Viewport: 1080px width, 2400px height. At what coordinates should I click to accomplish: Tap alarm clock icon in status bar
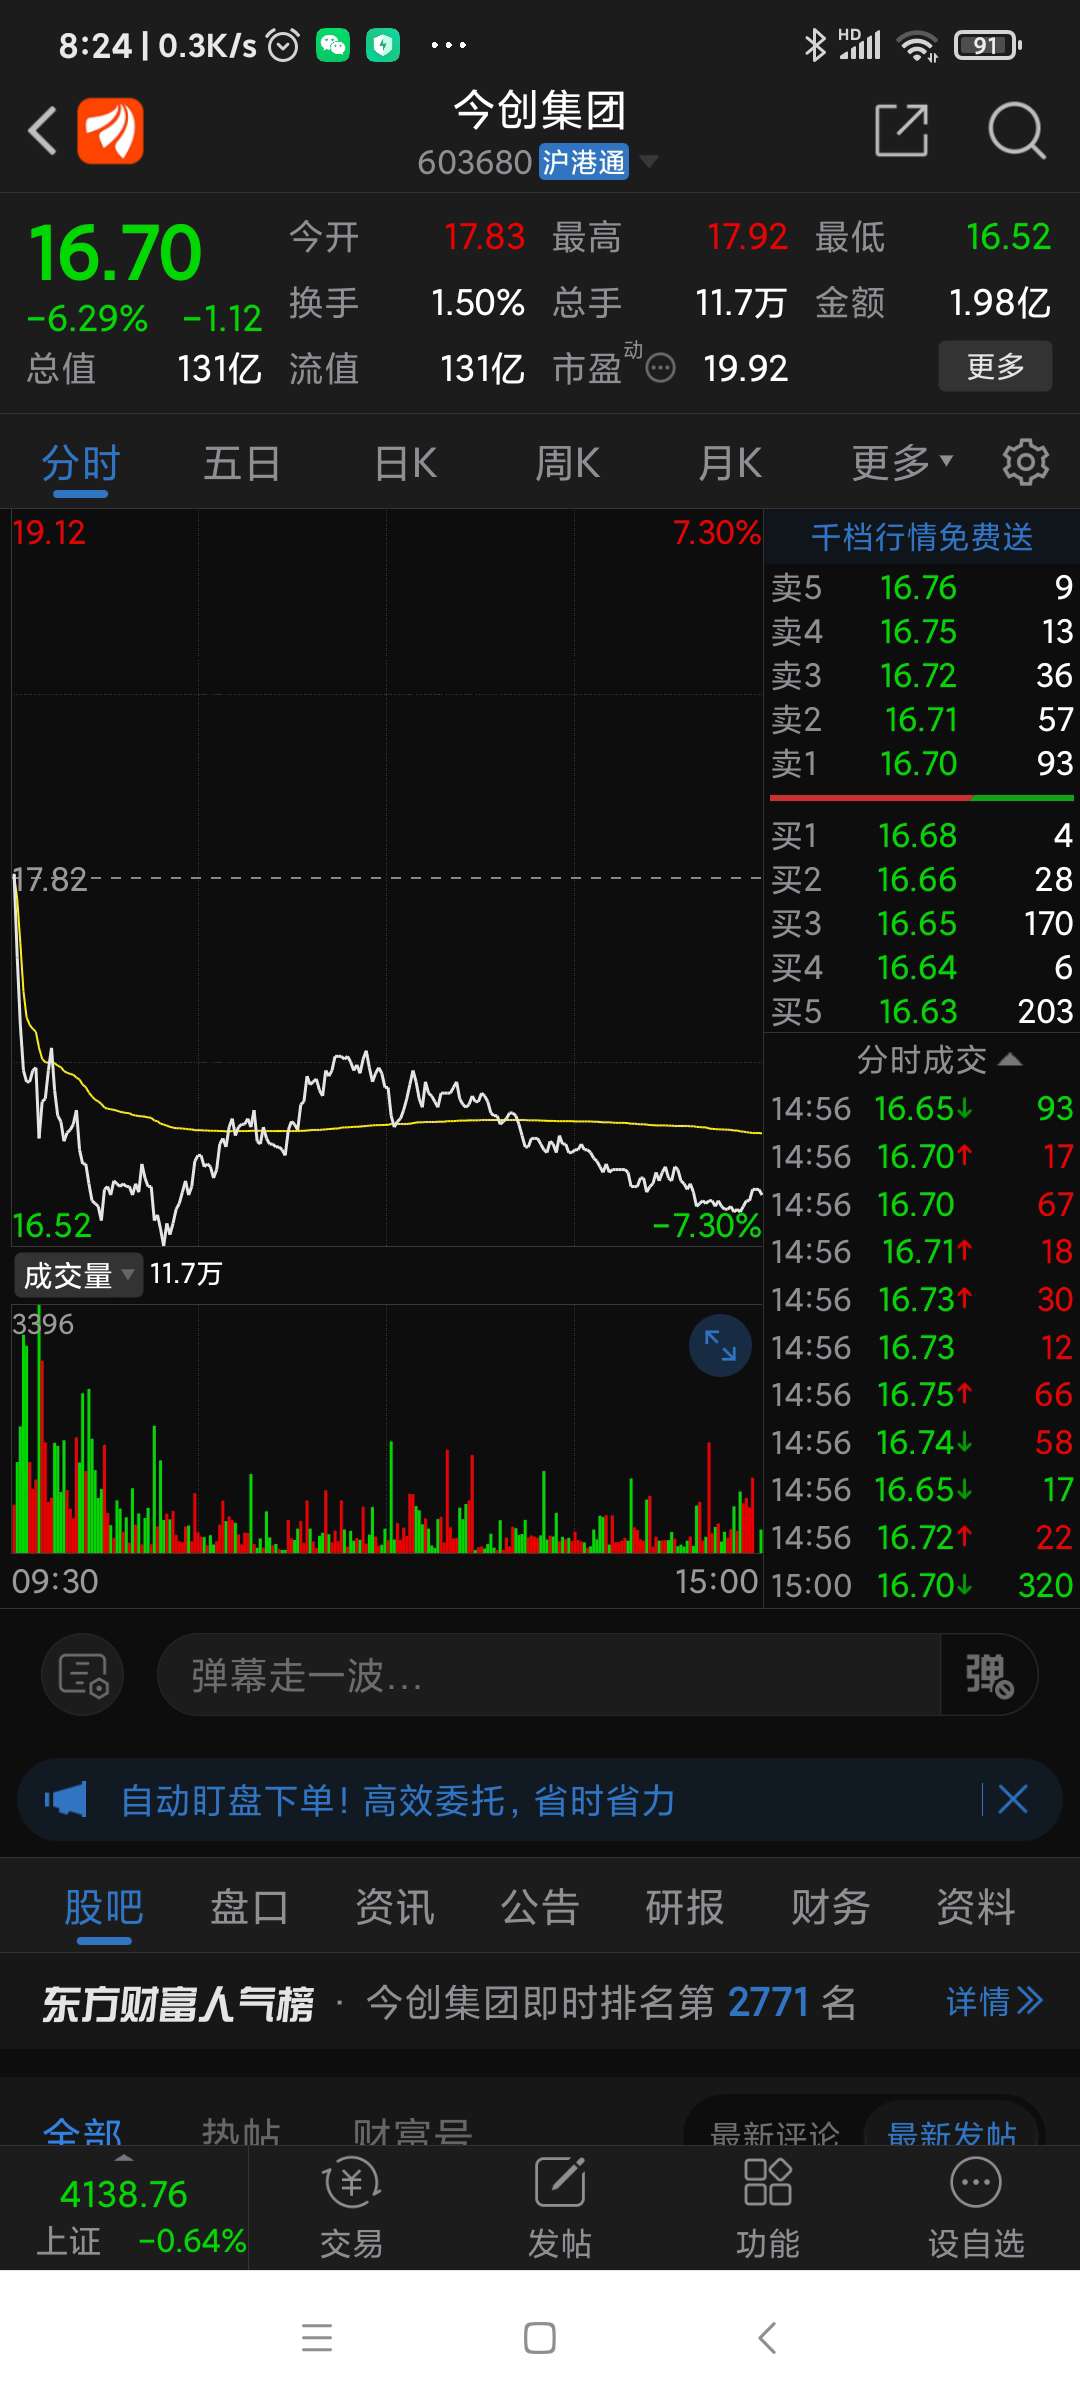283,45
